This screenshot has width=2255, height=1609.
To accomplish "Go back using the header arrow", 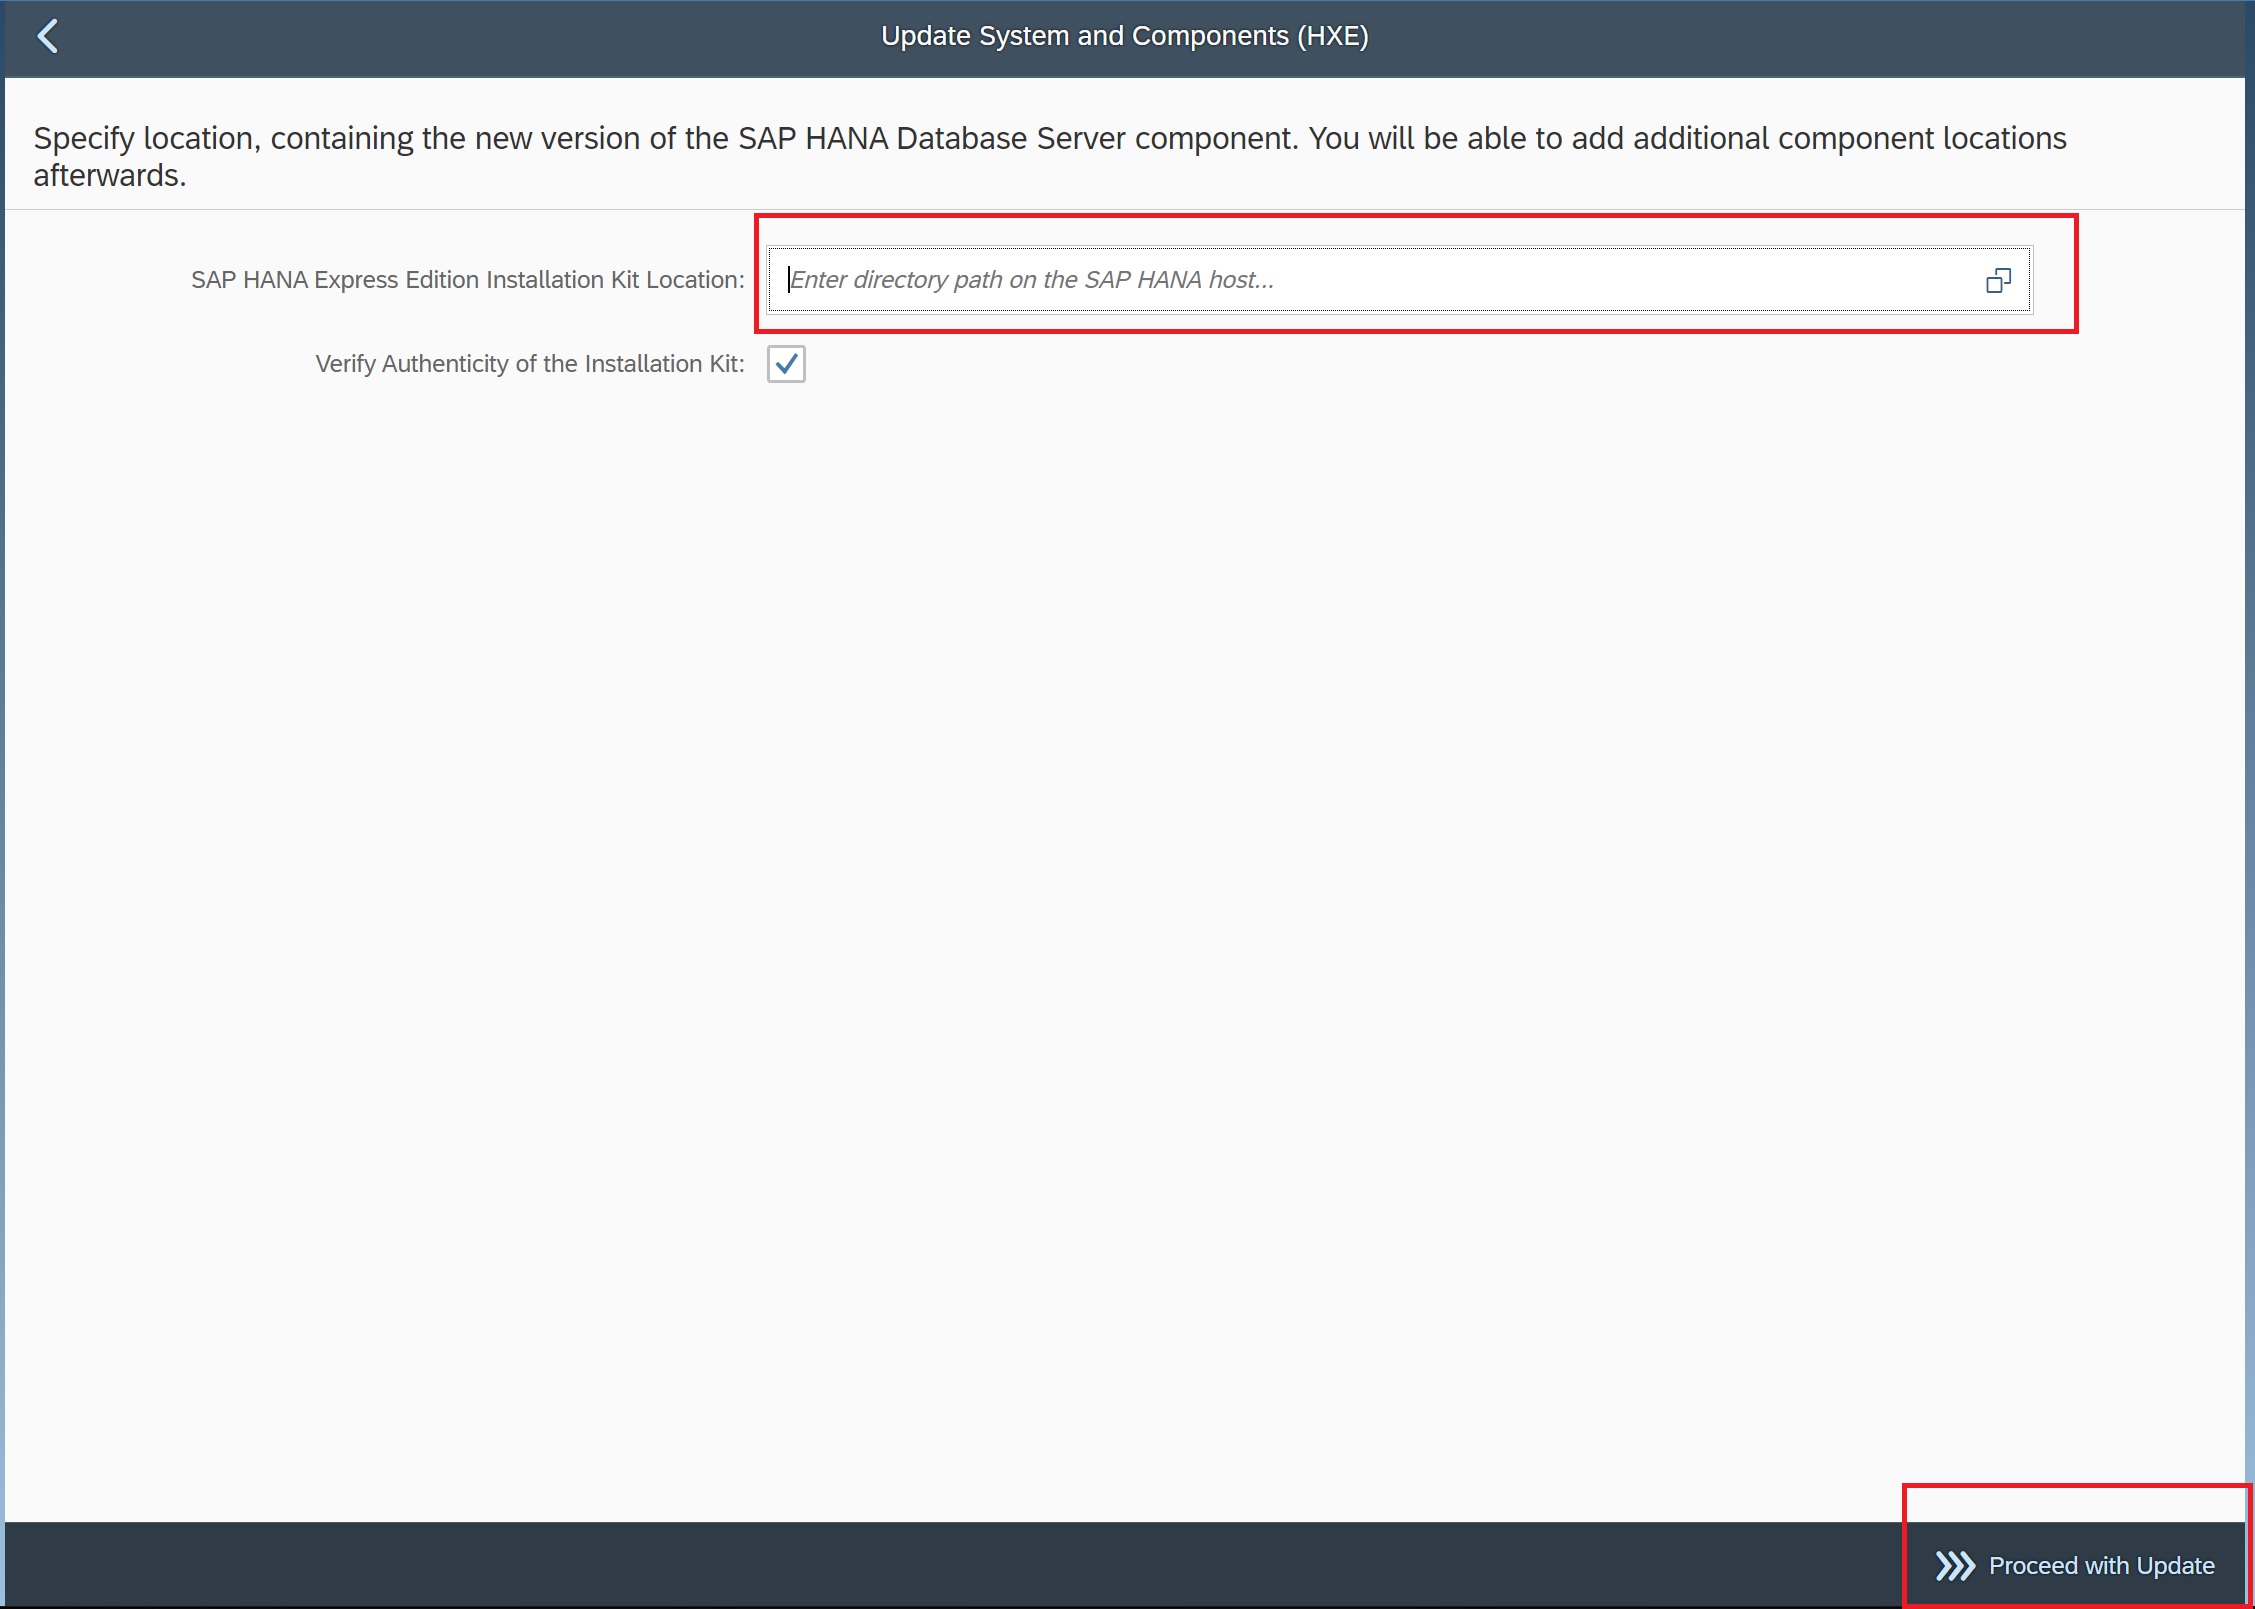I will pos(47,36).
